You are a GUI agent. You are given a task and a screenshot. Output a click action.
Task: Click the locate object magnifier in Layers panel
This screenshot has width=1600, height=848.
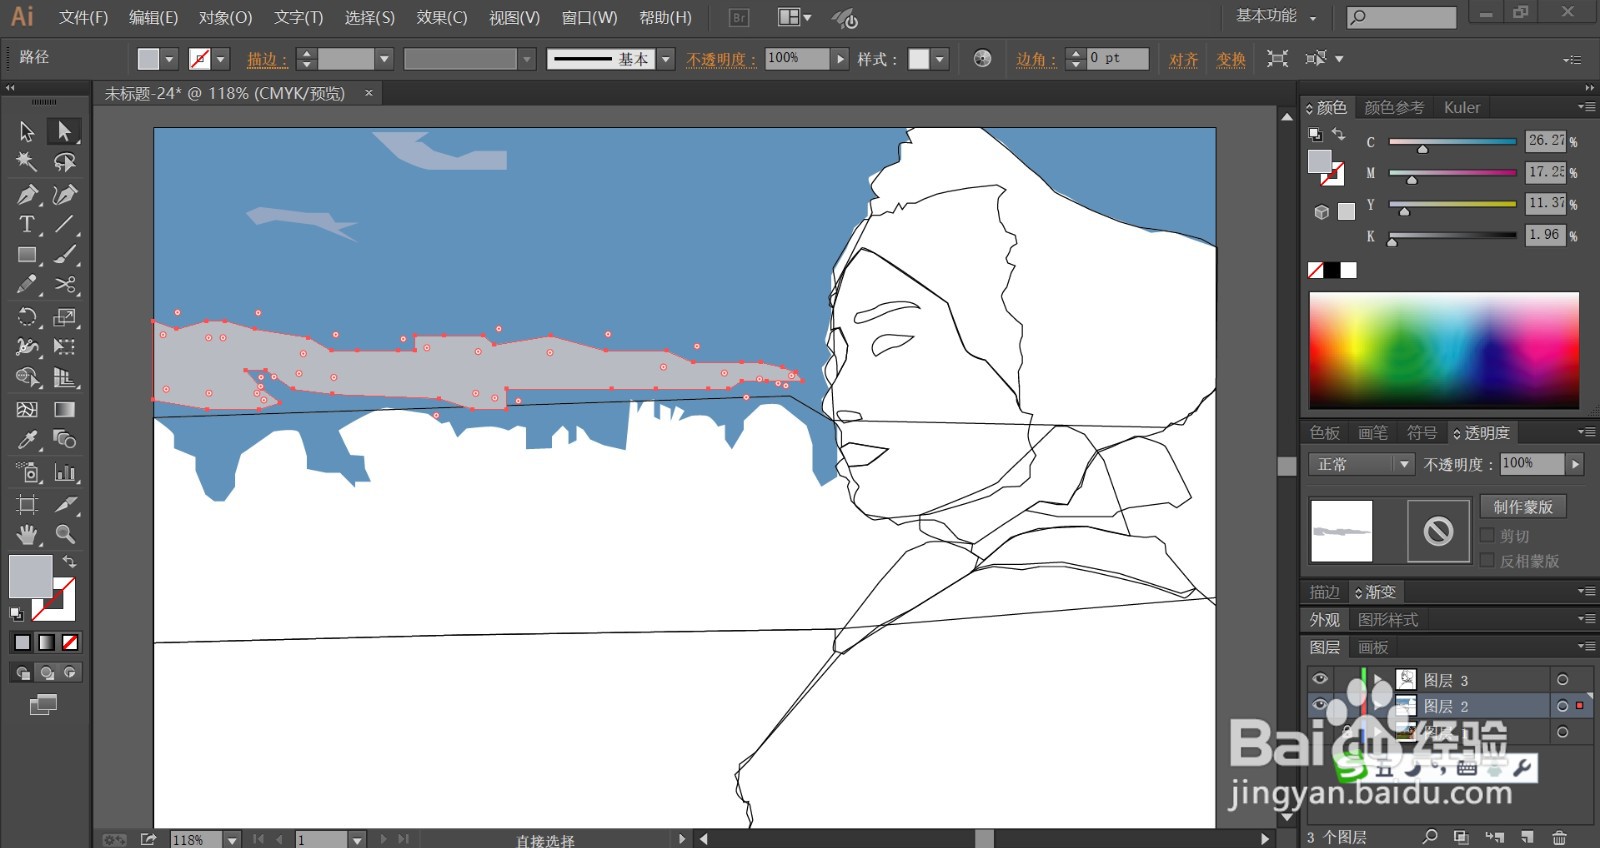tap(1430, 837)
